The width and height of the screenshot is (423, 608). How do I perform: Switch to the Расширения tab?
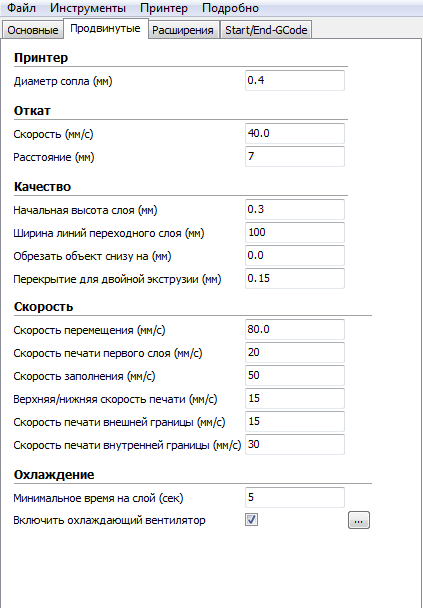[183, 30]
